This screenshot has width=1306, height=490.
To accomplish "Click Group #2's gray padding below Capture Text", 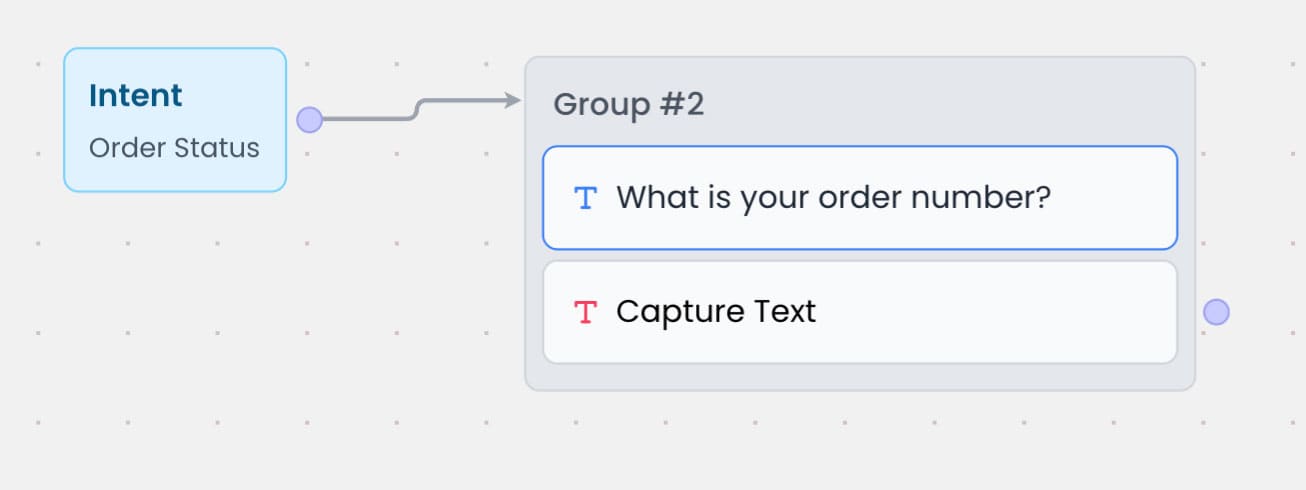I will (860, 376).
